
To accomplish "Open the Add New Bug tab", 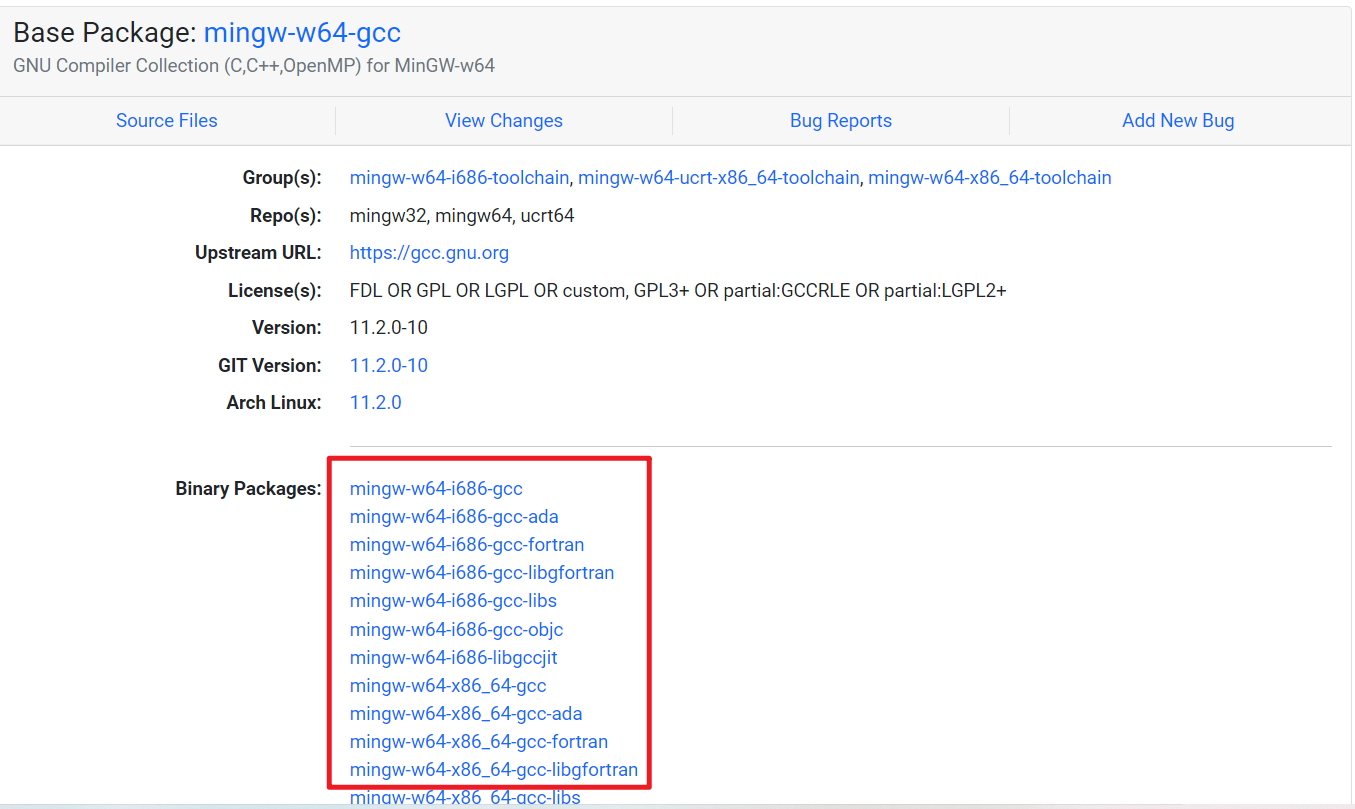I will coord(1178,121).
